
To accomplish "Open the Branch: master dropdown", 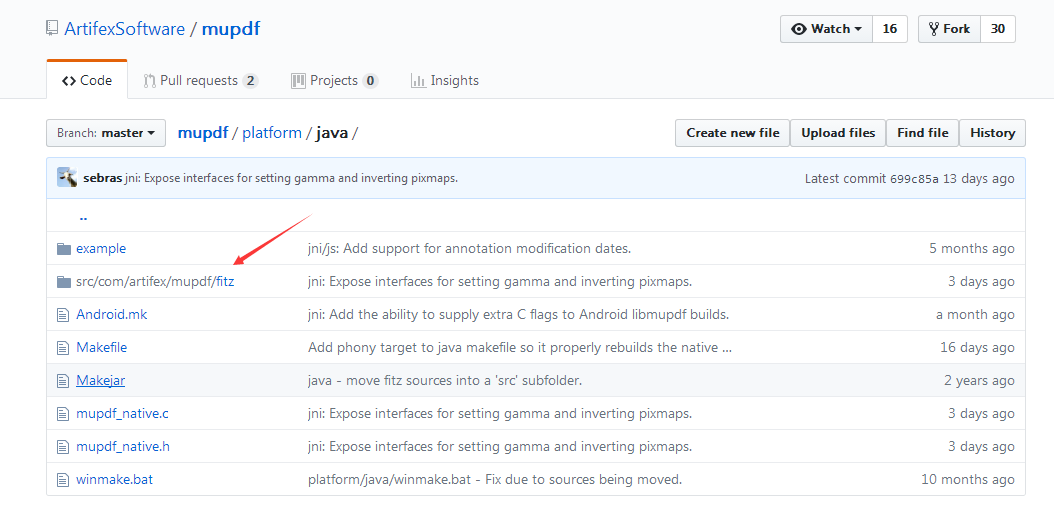I will point(106,133).
